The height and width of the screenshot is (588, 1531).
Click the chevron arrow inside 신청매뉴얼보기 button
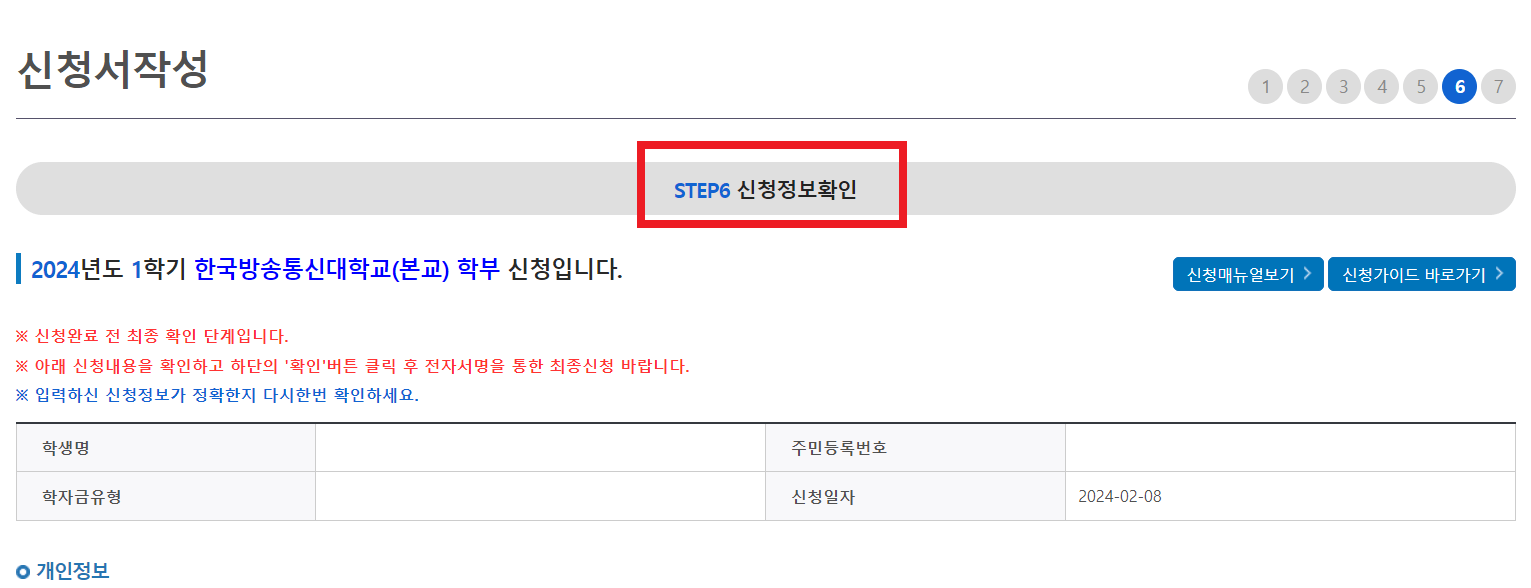pos(1307,273)
